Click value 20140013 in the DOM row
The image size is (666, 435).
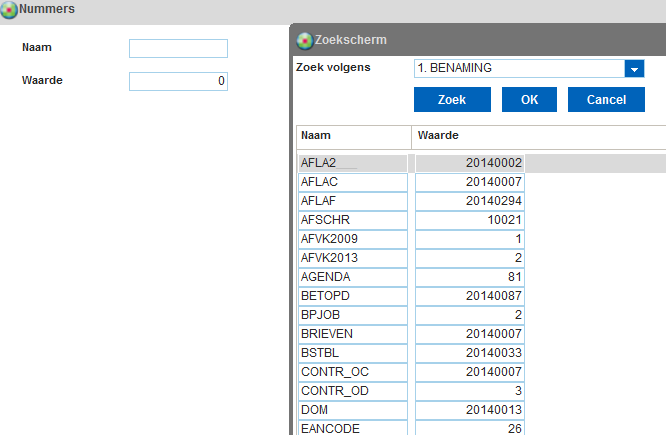tap(470, 410)
